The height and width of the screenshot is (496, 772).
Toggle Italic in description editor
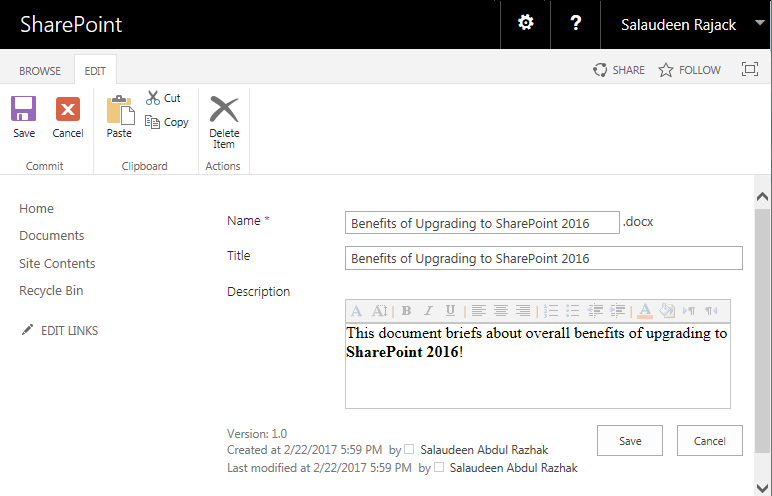pos(428,311)
